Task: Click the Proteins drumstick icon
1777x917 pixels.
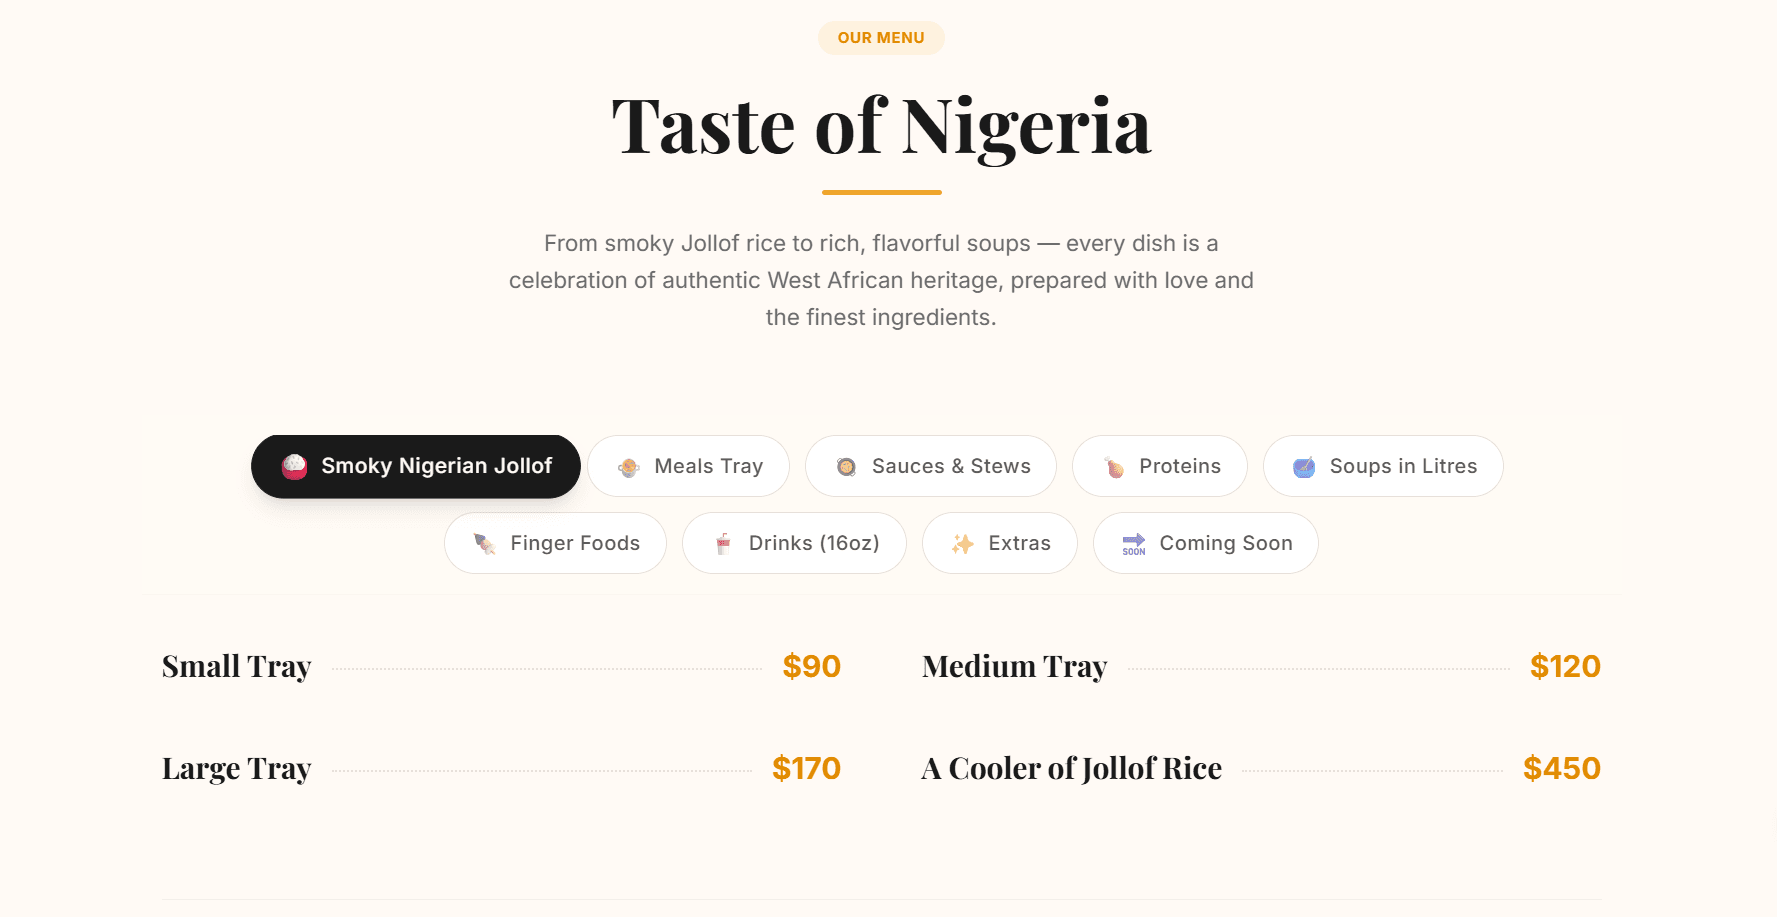Action: [x=1114, y=467]
